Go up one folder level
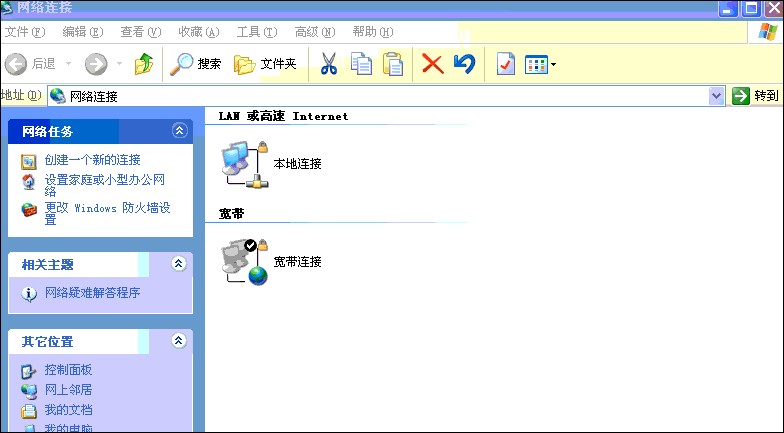This screenshot has height=433, width=784. (144, 64)
